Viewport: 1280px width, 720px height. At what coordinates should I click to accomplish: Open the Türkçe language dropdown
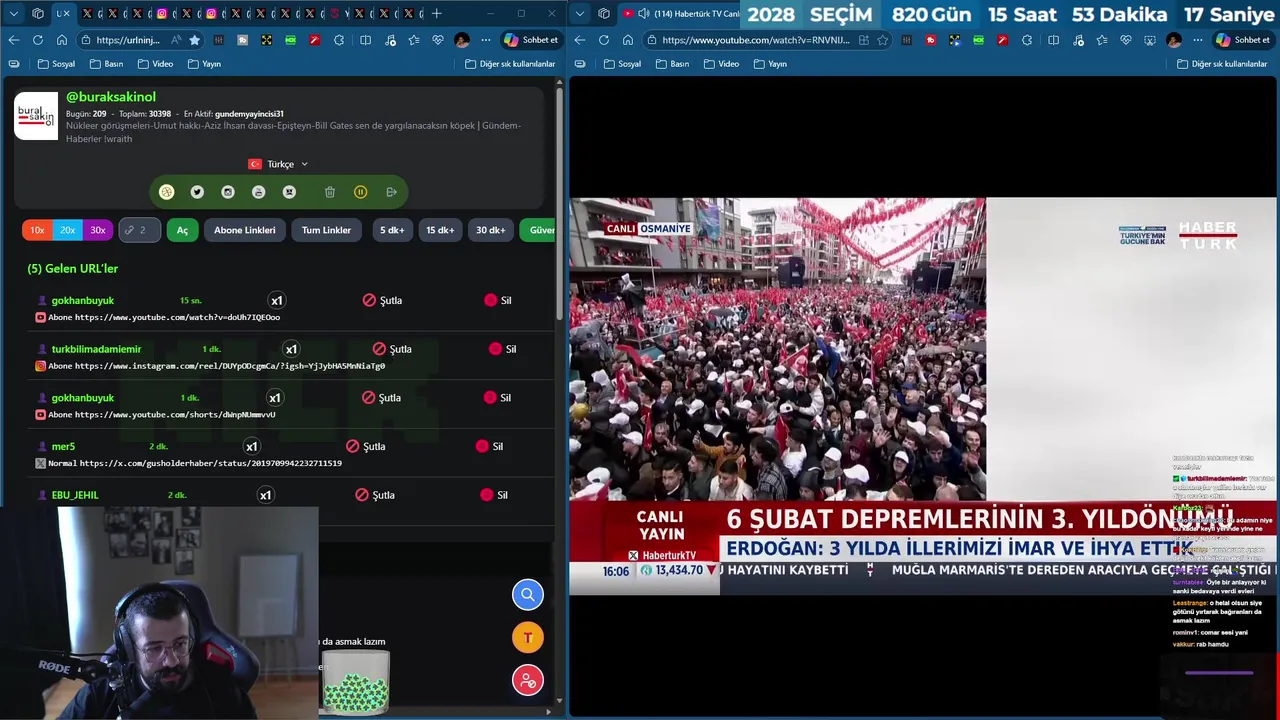pos(279,164)
